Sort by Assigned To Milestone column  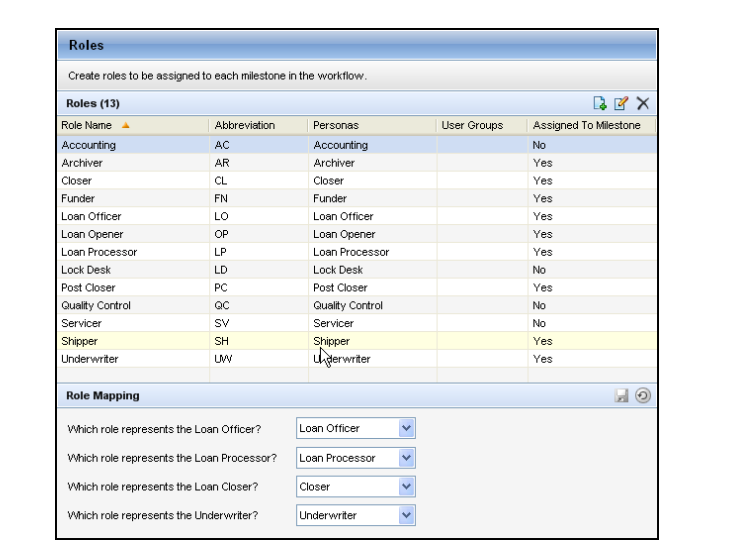(591, 125)
